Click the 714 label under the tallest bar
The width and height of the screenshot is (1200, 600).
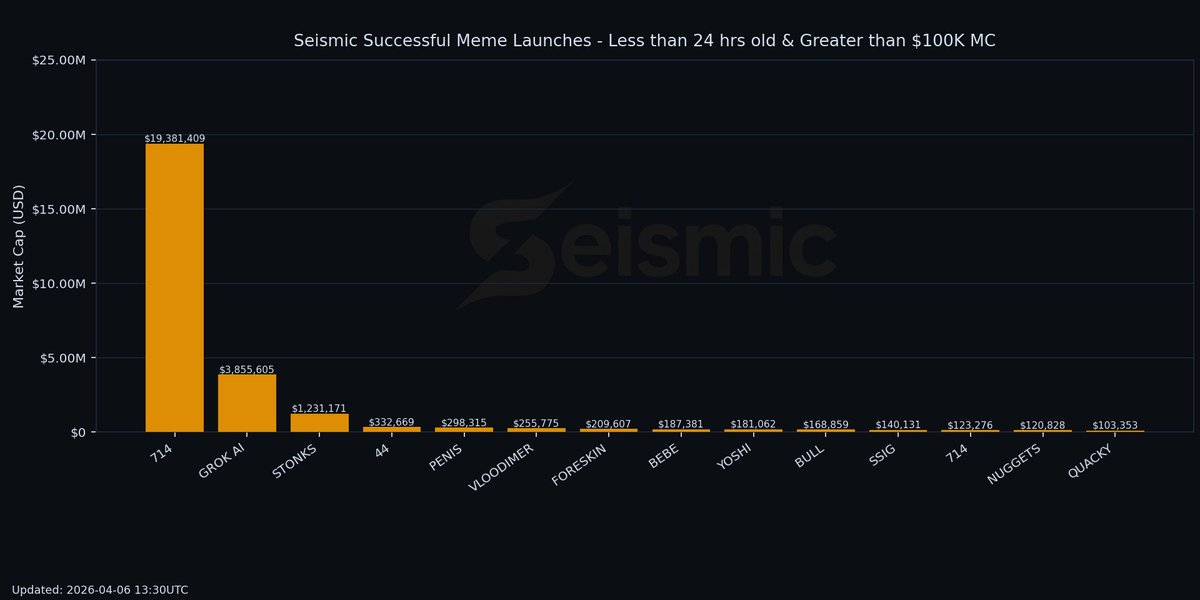point(163,452)
